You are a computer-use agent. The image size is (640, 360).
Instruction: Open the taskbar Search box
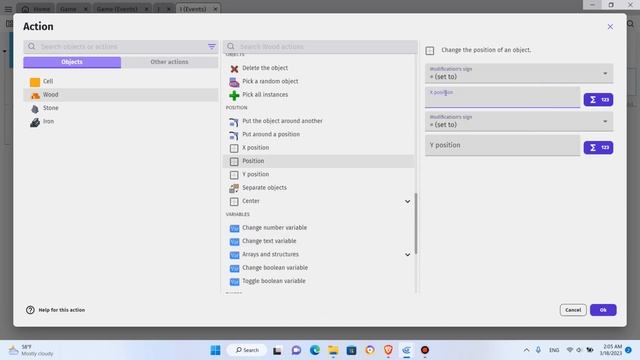coord(248,350)
